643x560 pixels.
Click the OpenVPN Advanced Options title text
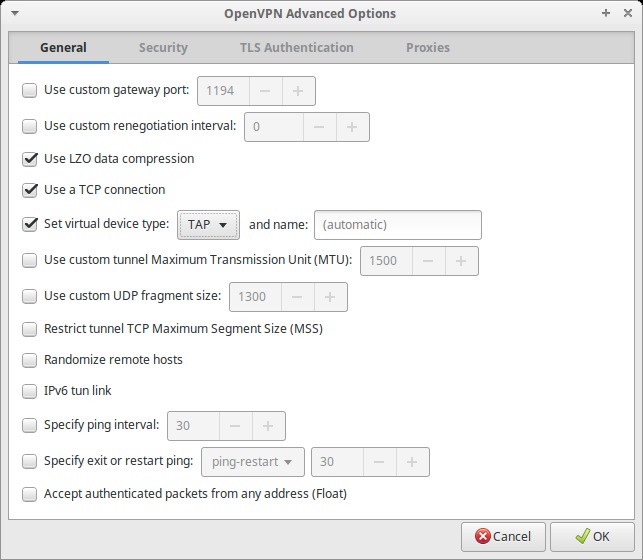coord(310,14)
